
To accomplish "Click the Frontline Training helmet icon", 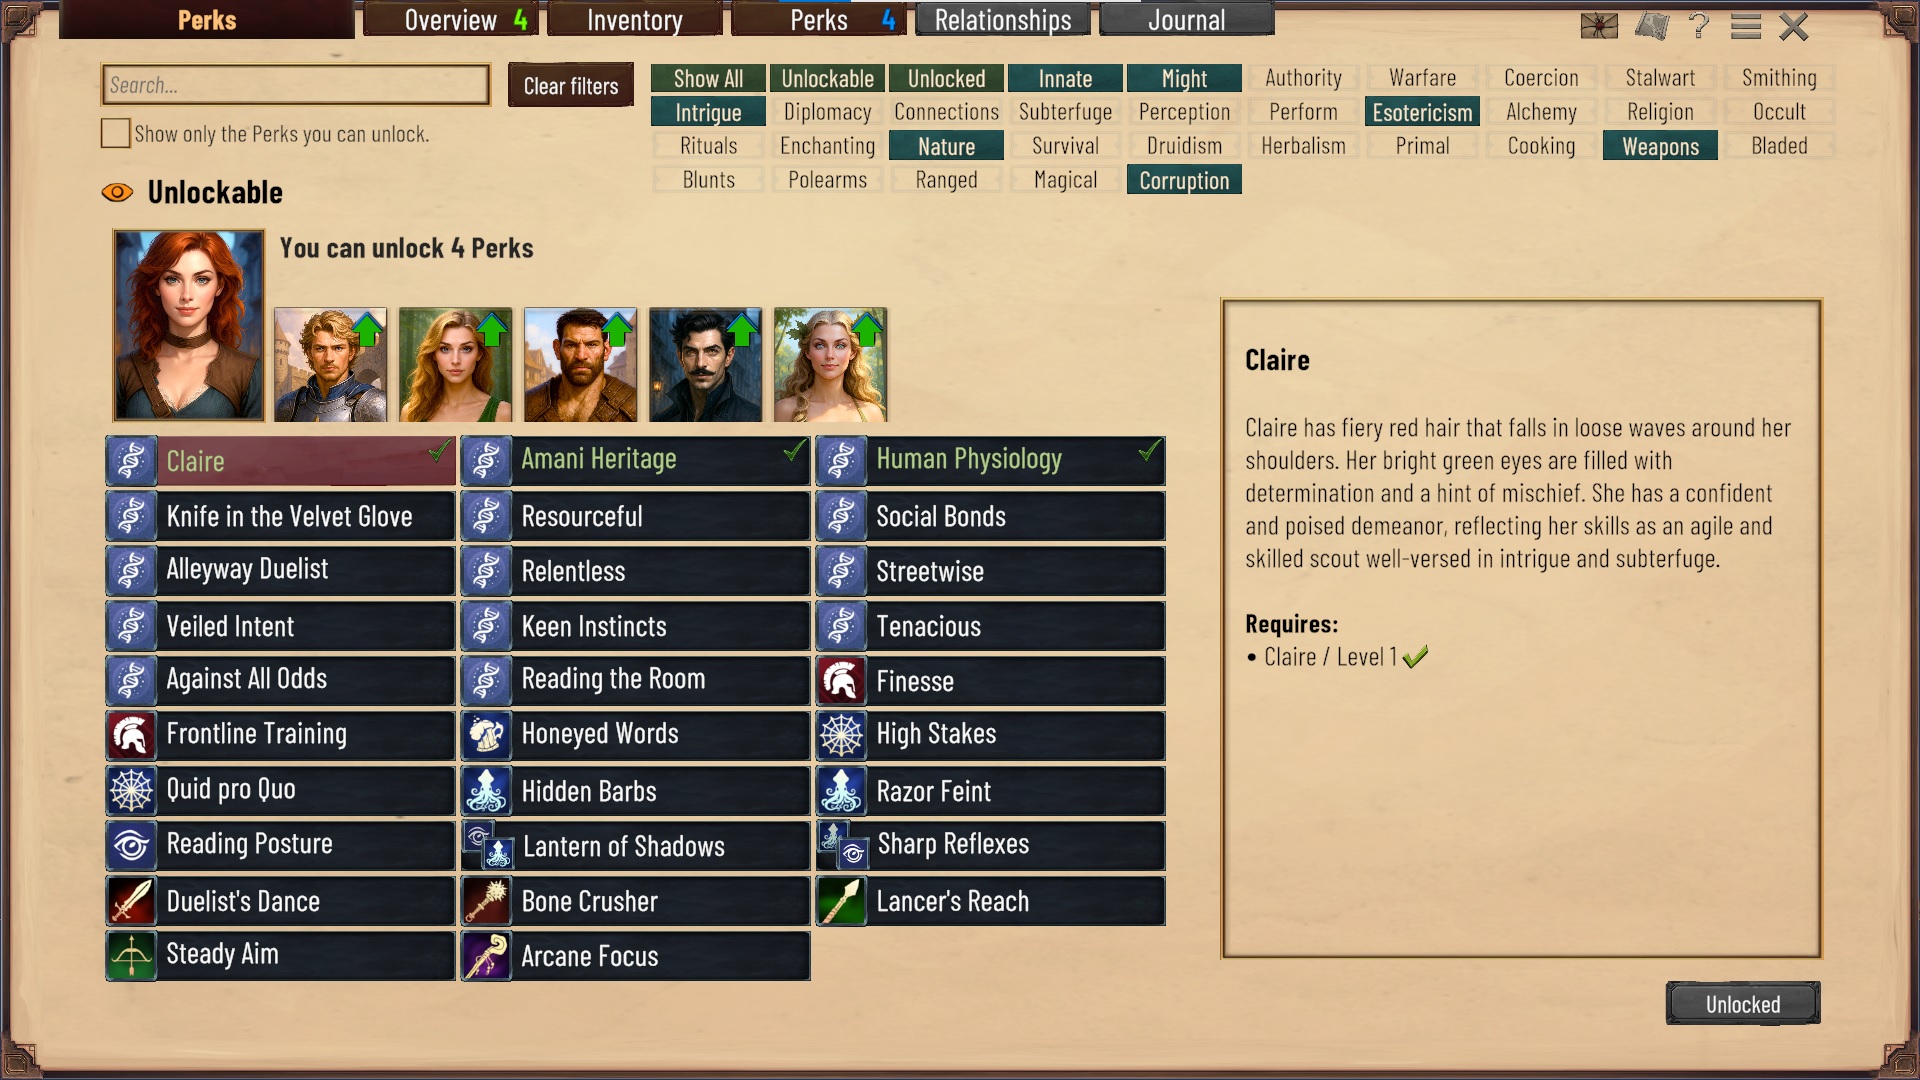I will pos(132,735).
